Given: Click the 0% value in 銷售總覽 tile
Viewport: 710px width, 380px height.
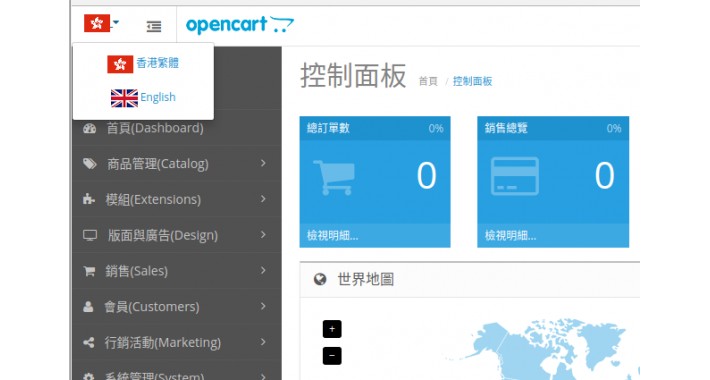Looking at the screenshot, I should pyautogui.click(x=614, y=129).
